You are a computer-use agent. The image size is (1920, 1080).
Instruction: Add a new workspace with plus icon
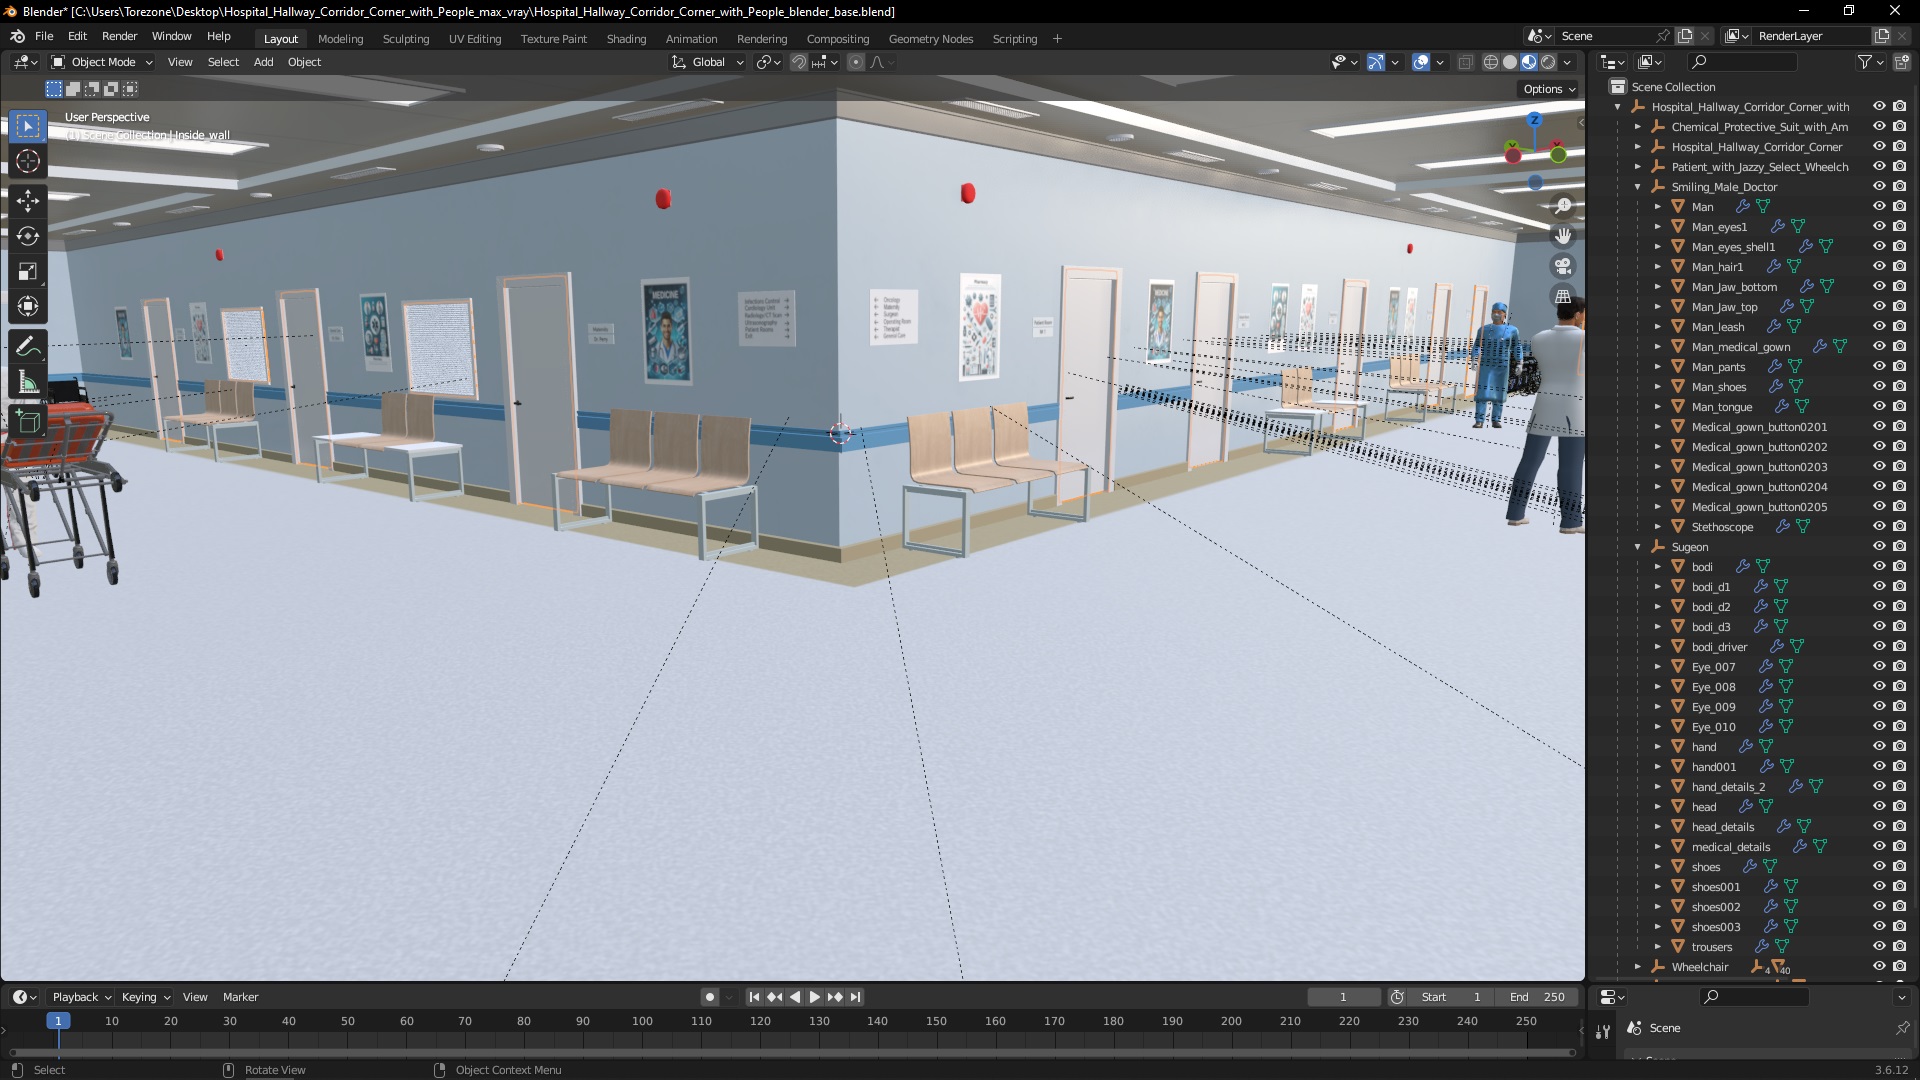pyautogui.click(x=1057, y=39)
